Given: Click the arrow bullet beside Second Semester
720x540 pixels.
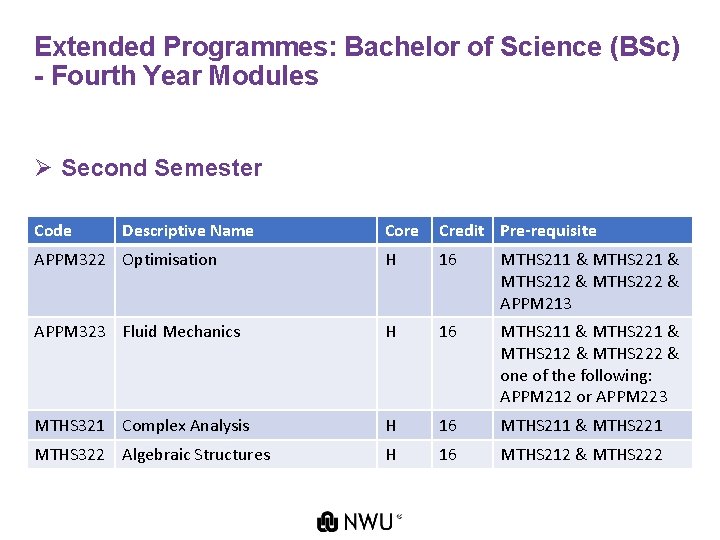Looking at the screenshot, I should (43, 168).
